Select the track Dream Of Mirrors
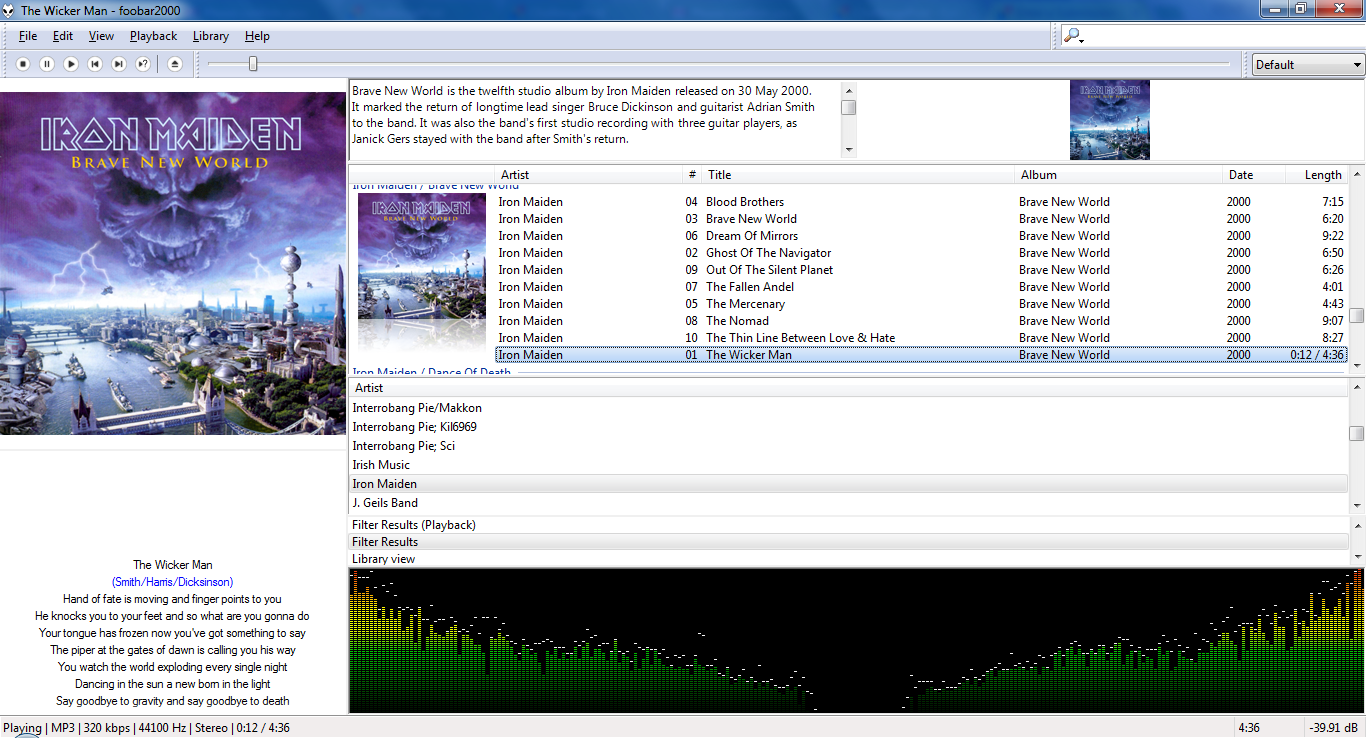This screenshot has height=738, width=1366. pos(922,236)
